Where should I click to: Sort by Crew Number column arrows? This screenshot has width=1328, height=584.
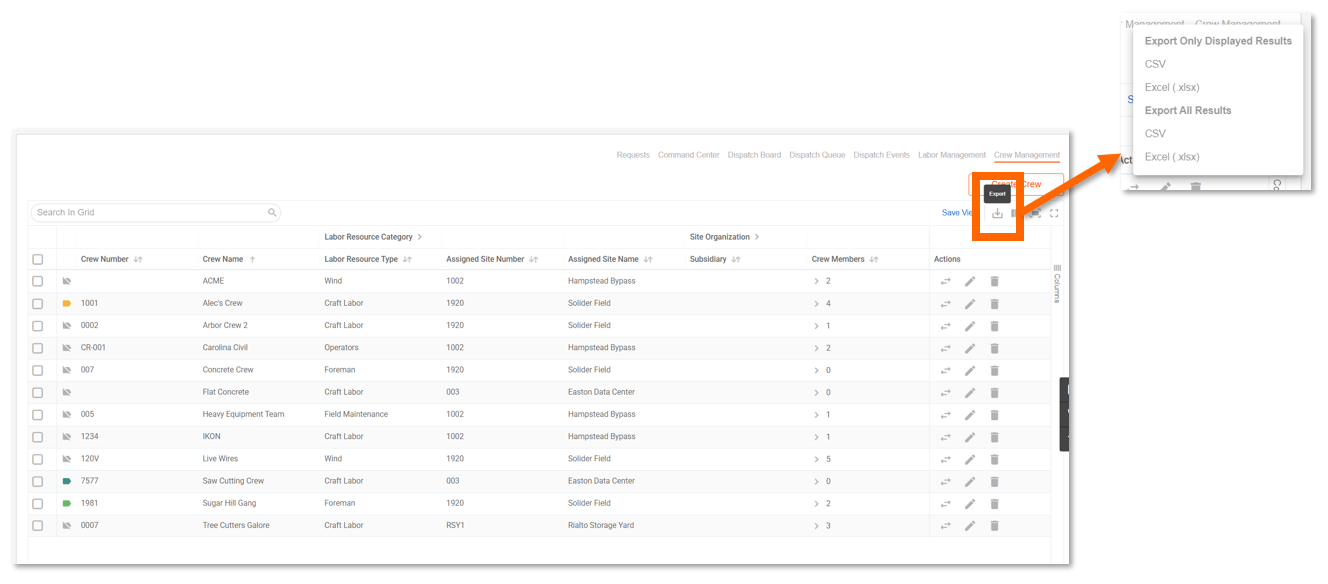point(138,260)
